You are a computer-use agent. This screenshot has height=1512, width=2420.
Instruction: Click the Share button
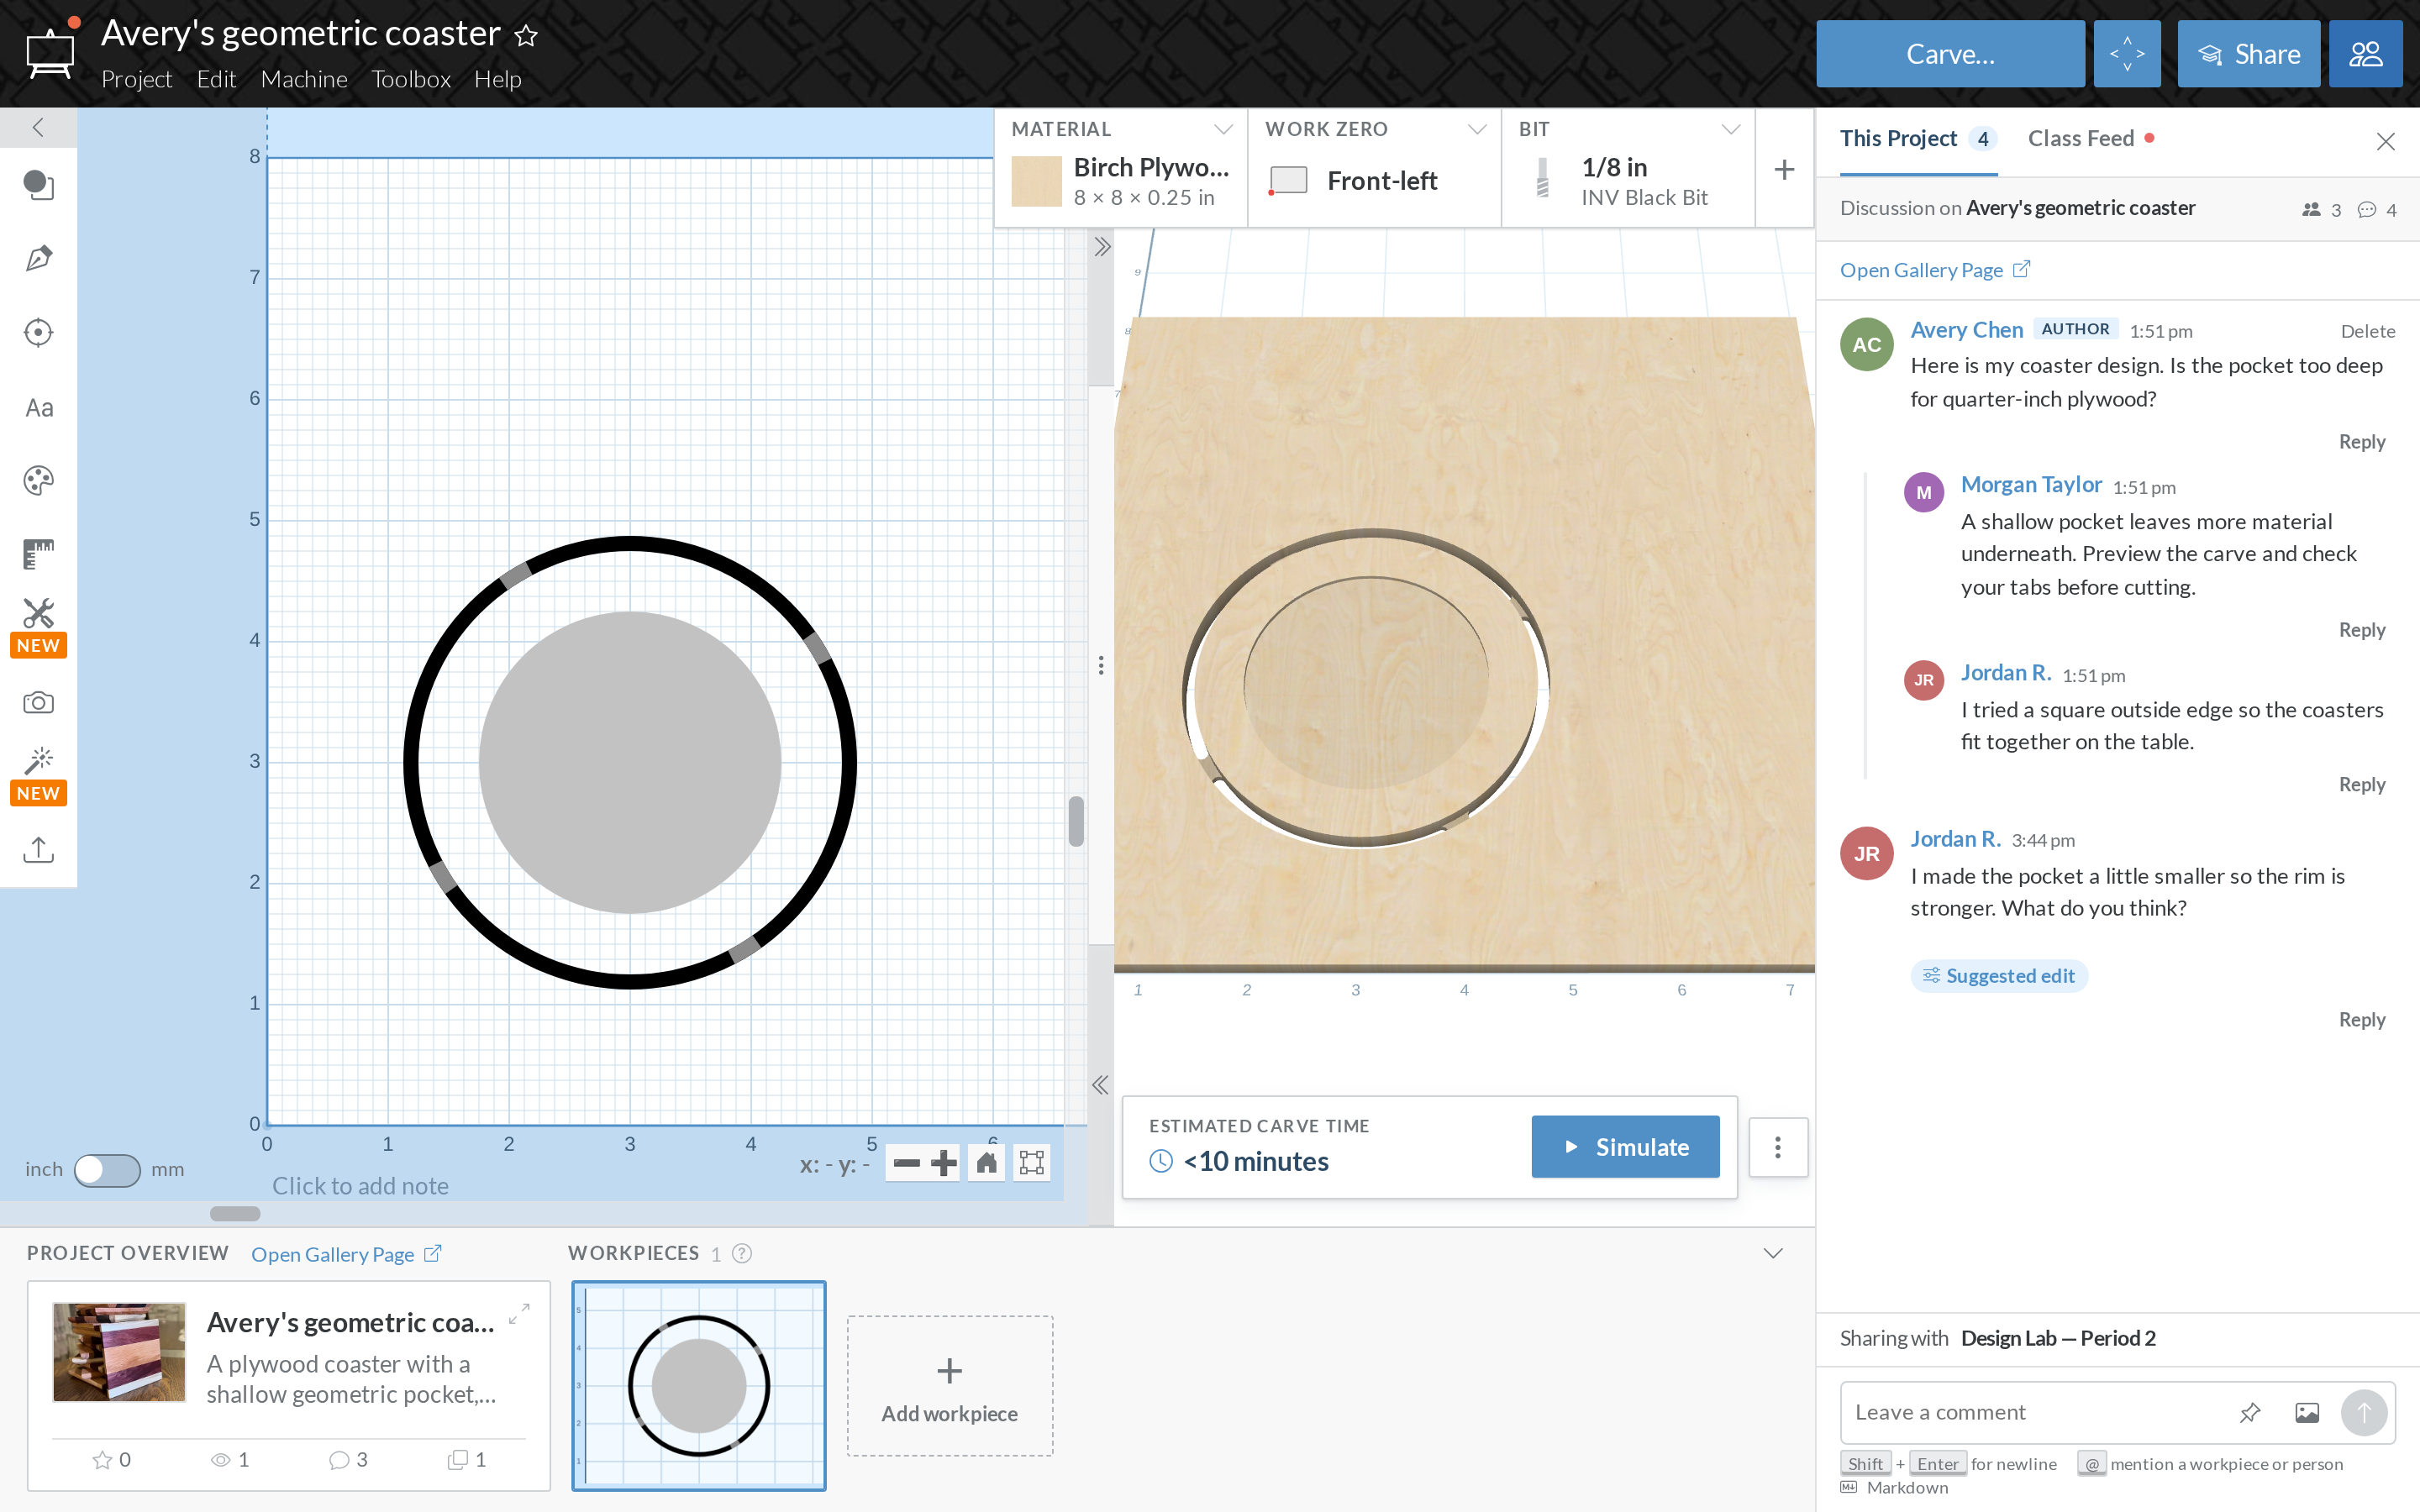(x=2249, y=54)
